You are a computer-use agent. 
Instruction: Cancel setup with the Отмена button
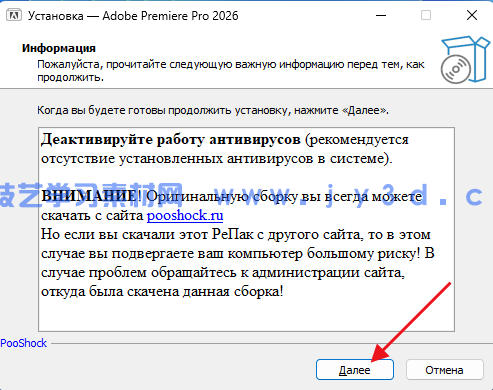coord(444,370)
